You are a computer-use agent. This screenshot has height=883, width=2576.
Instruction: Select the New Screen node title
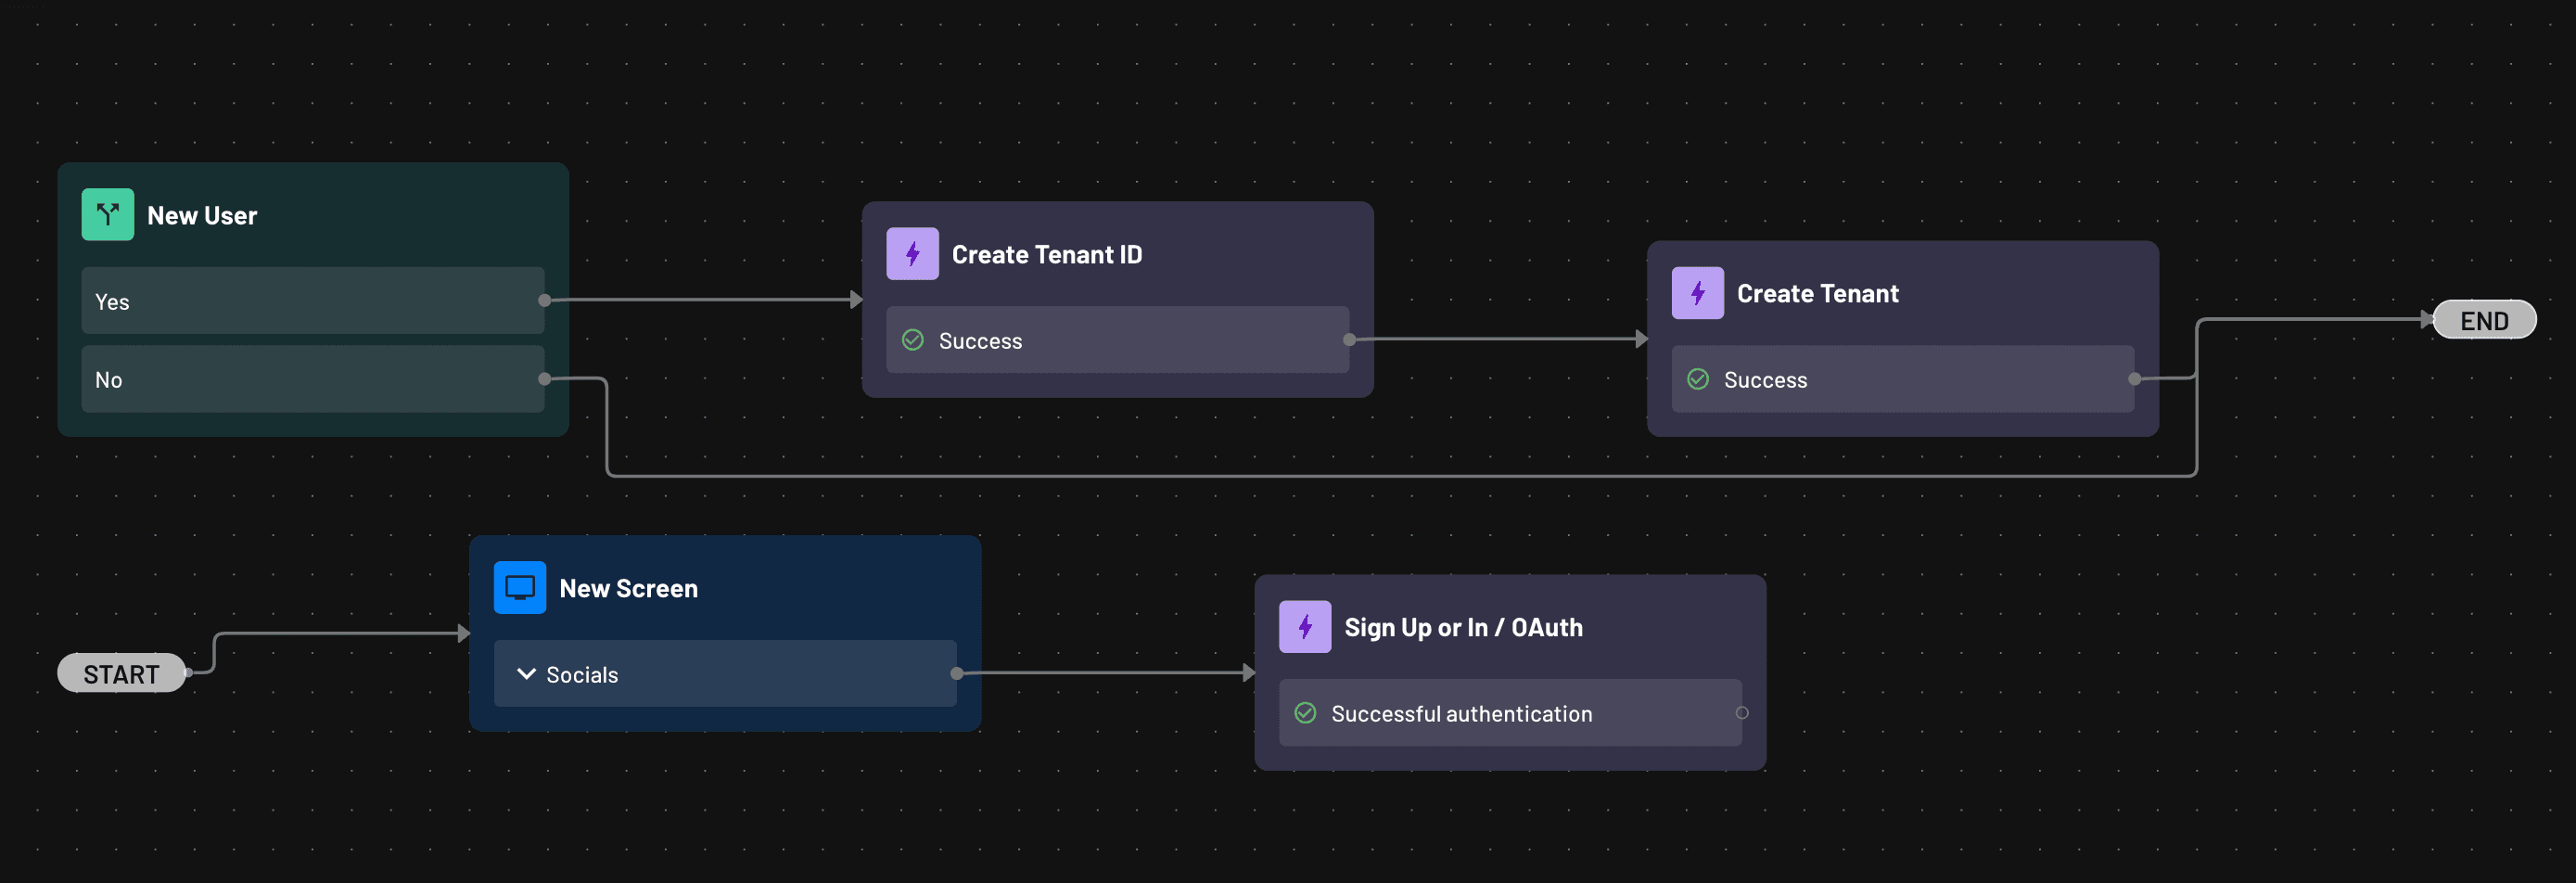pos(628,588)
